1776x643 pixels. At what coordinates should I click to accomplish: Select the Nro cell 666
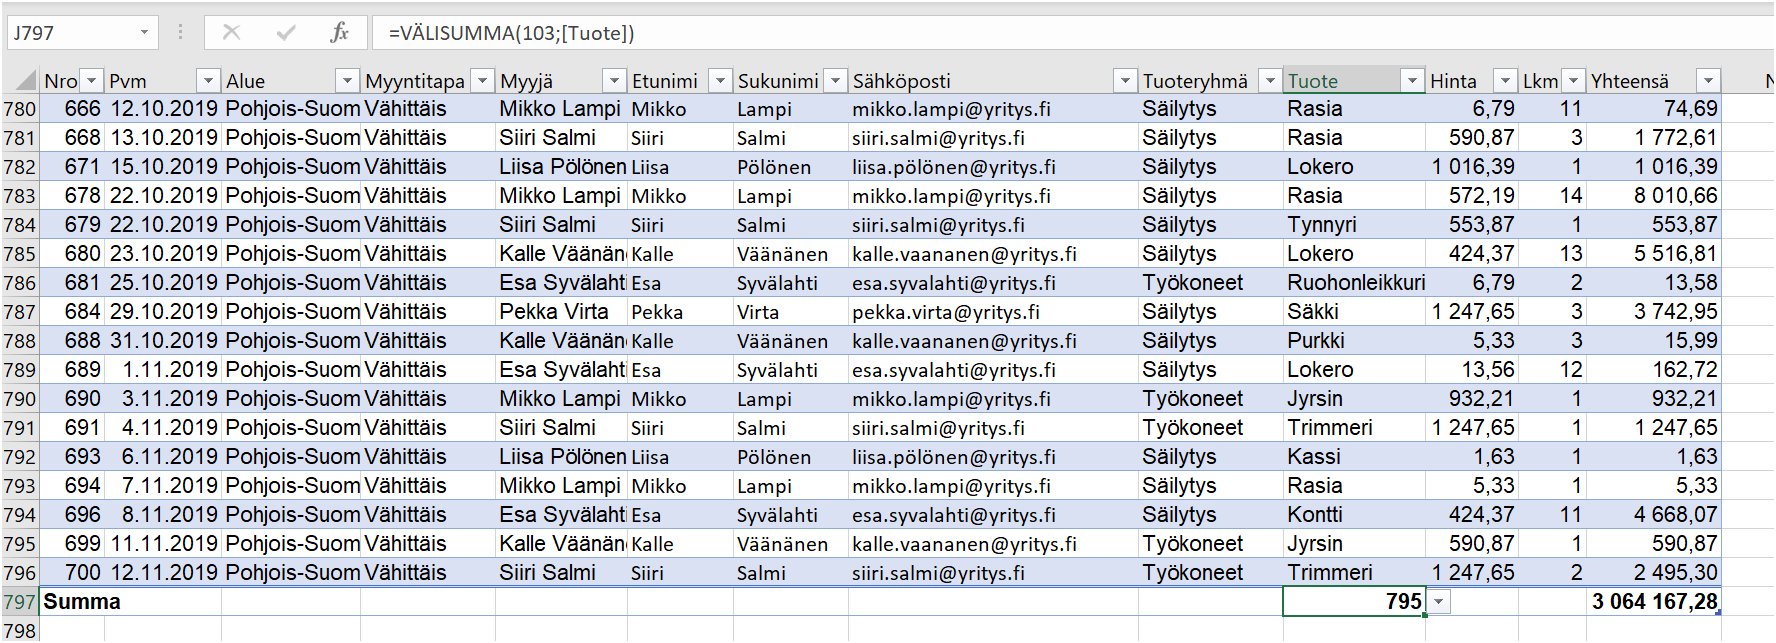click(x=72, y=109)
